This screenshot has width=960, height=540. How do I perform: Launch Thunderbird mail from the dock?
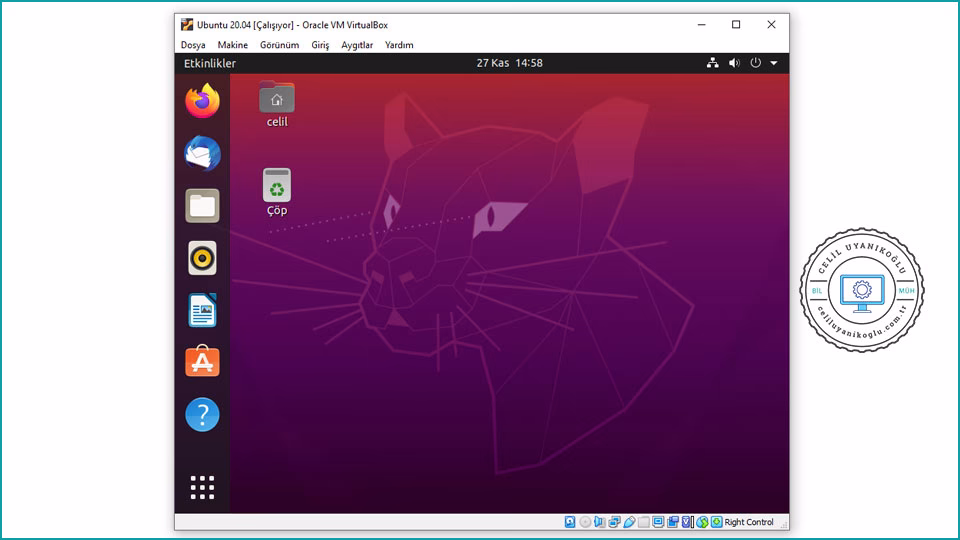coord(203,153)
